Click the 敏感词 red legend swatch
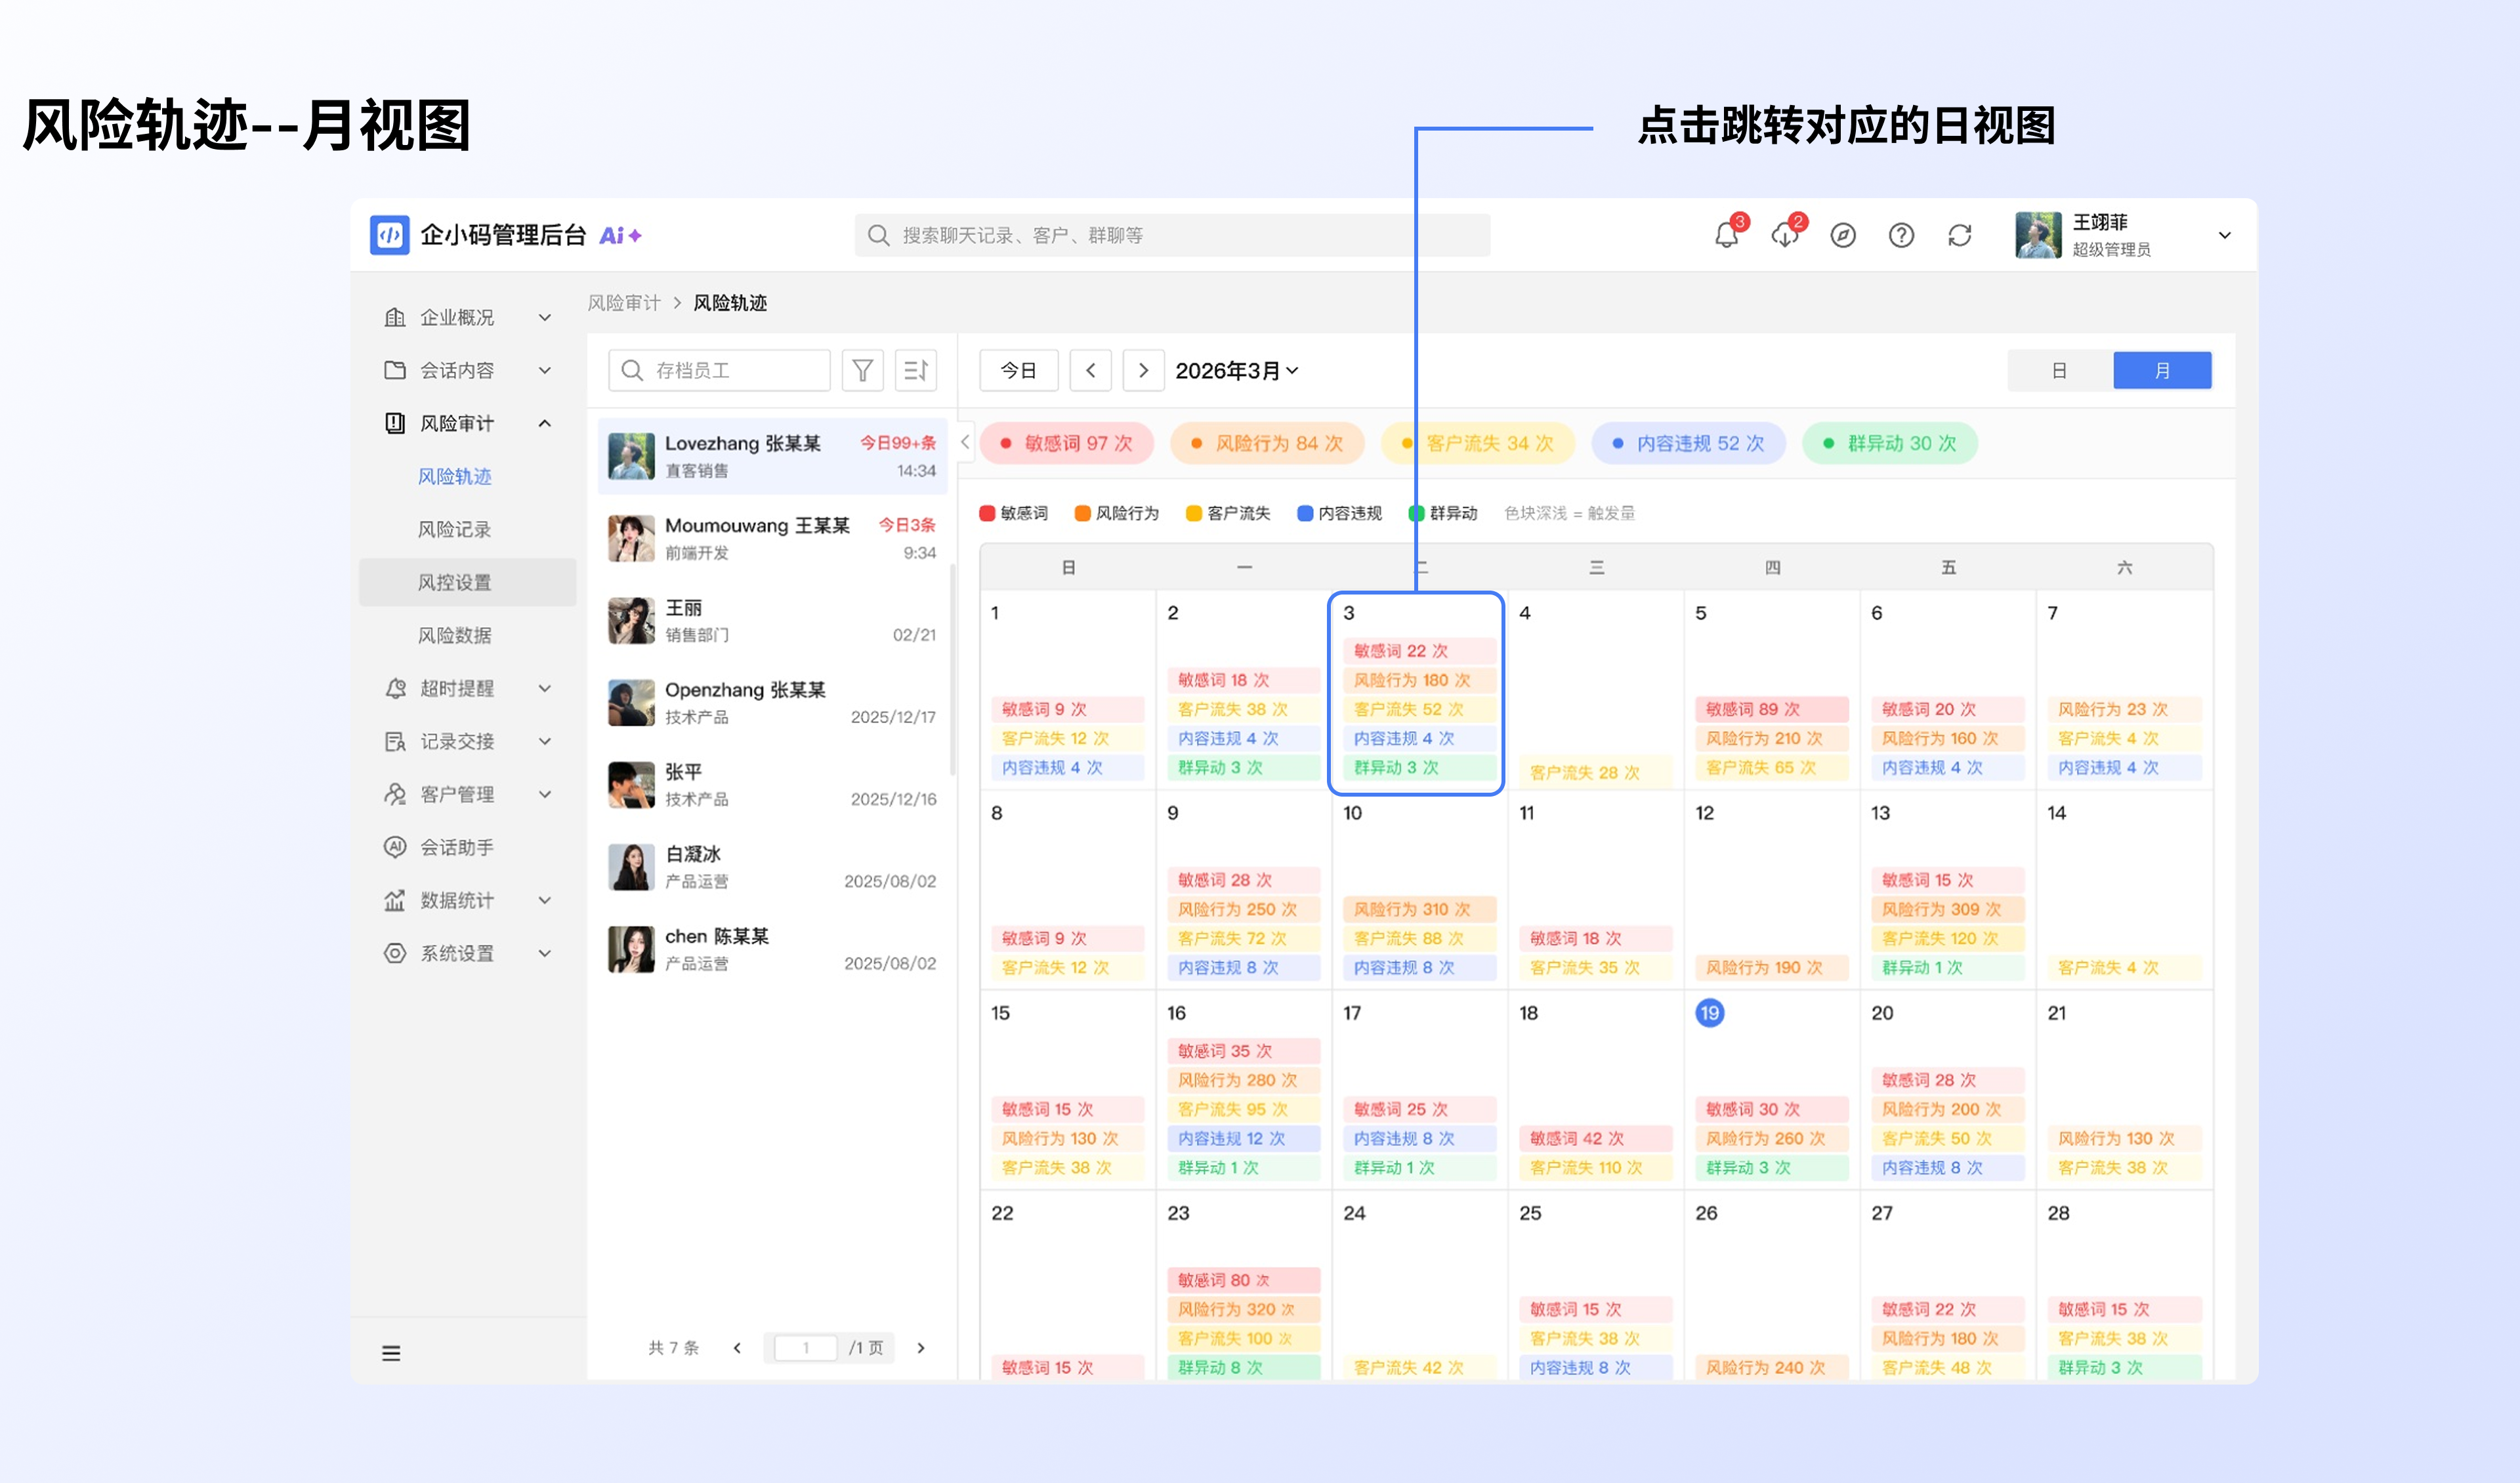This screenshot has height=1483, width=2520. pyautogui.click(x=987, y=513)
